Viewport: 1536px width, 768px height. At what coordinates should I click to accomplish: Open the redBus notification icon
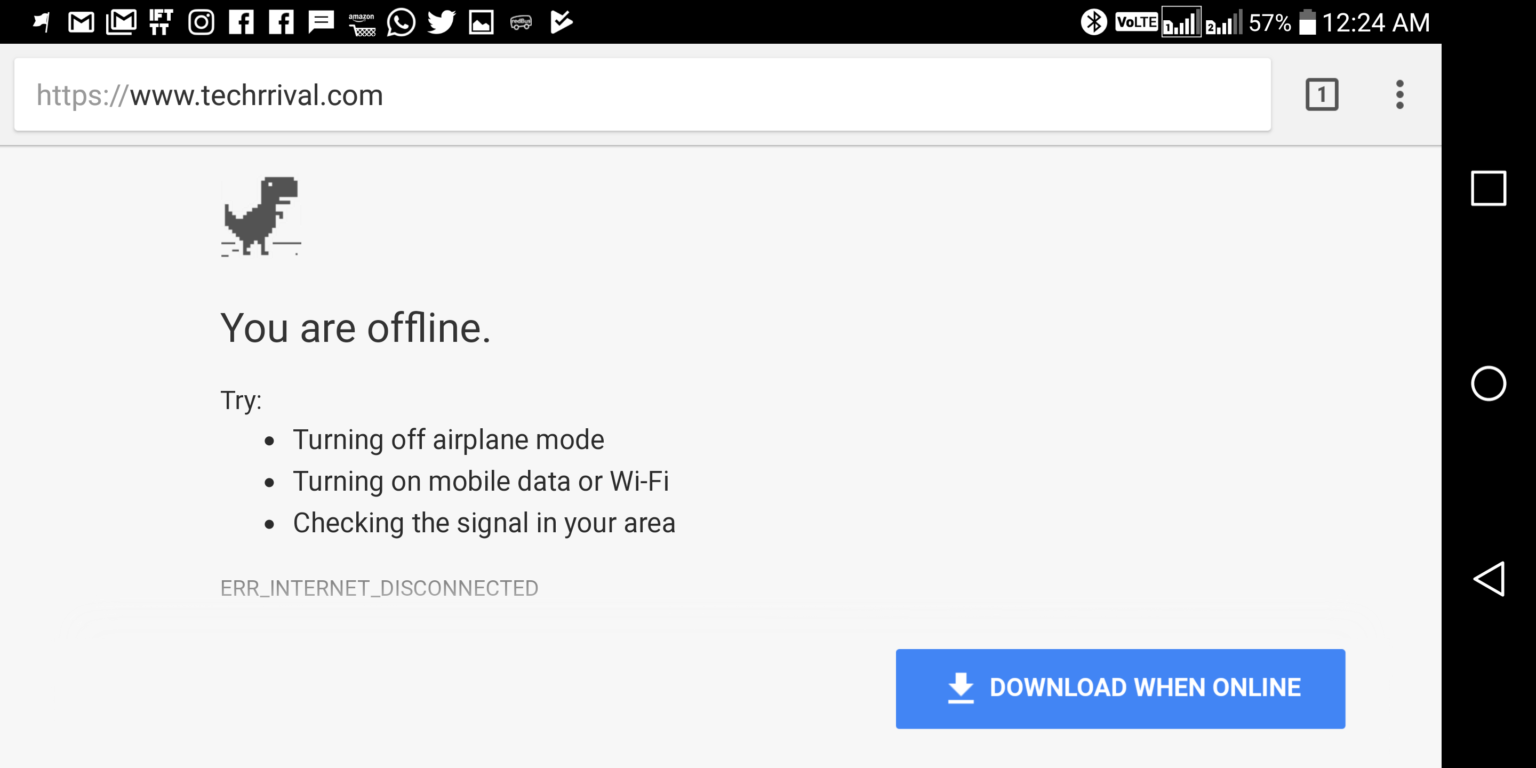coord(521,21)
